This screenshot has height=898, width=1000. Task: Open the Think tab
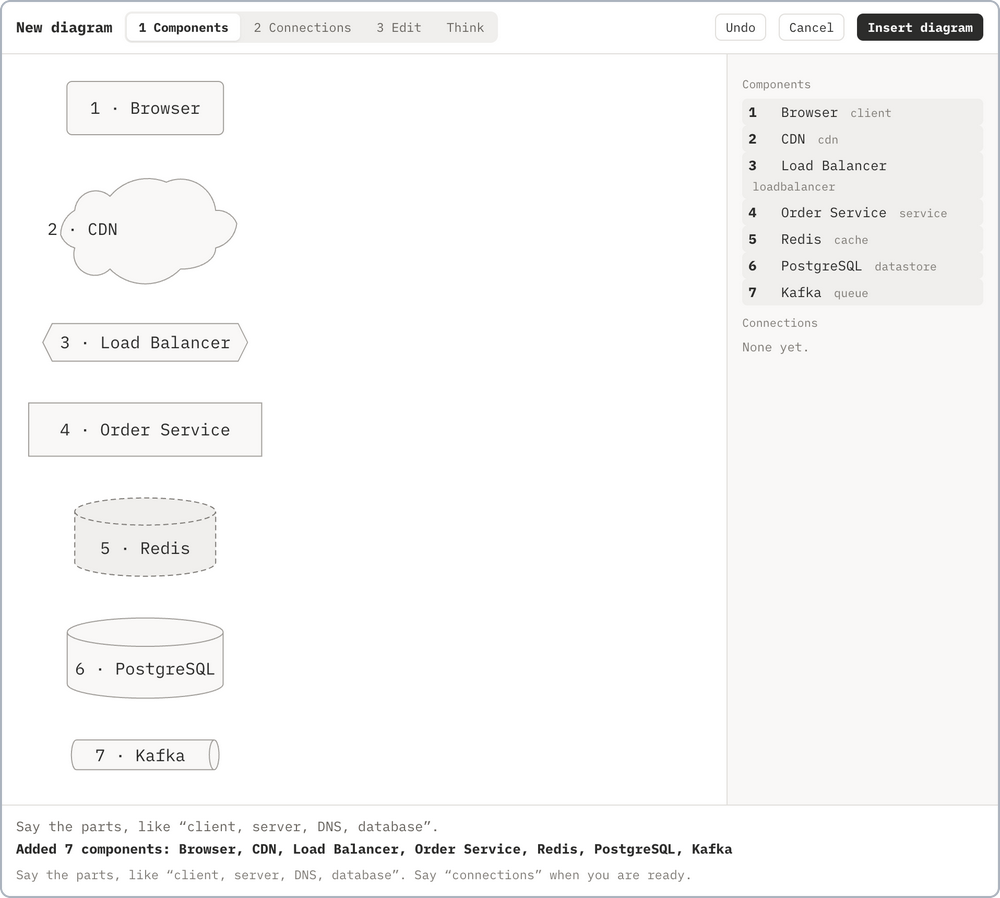click(x=465, y=27)
